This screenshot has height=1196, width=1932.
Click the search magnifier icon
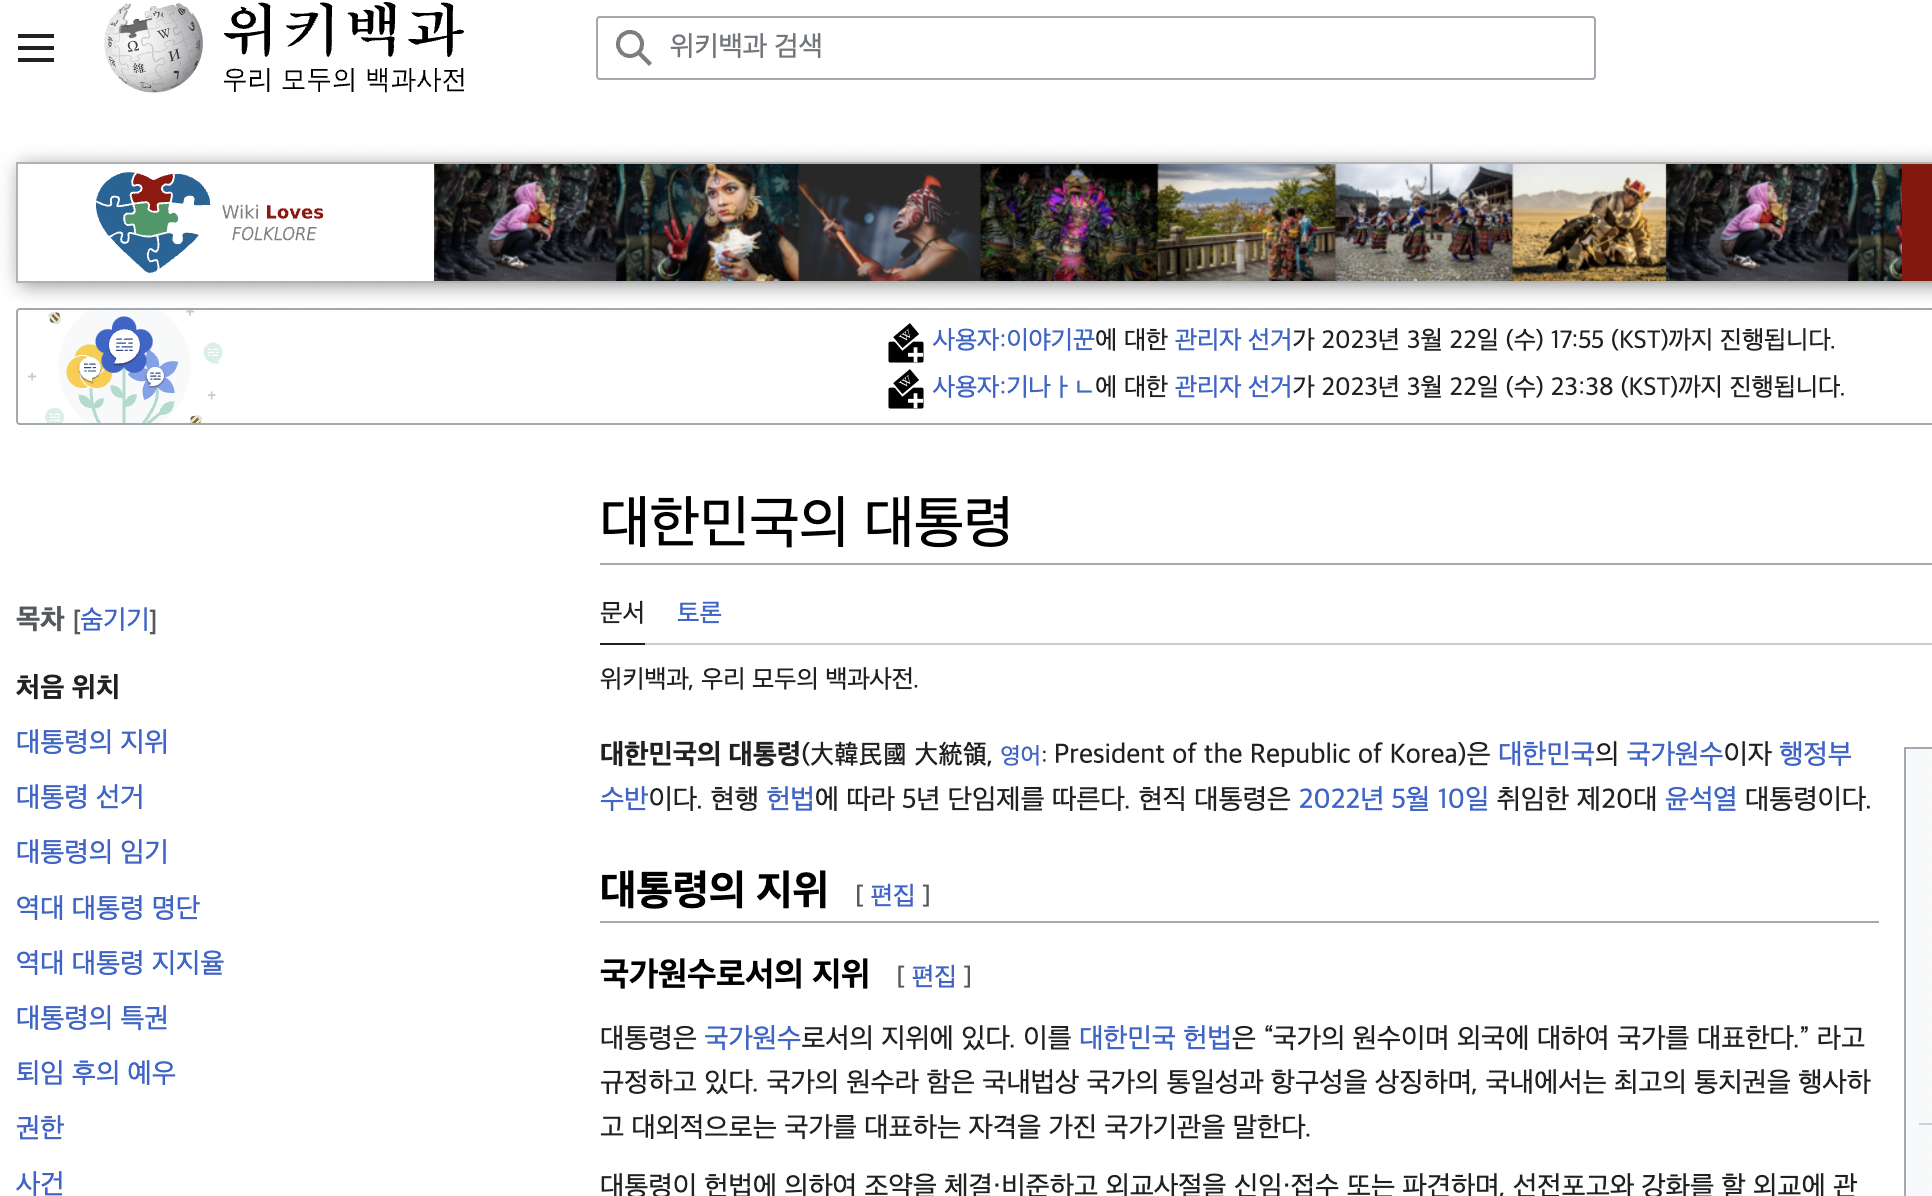click(633, 47)
